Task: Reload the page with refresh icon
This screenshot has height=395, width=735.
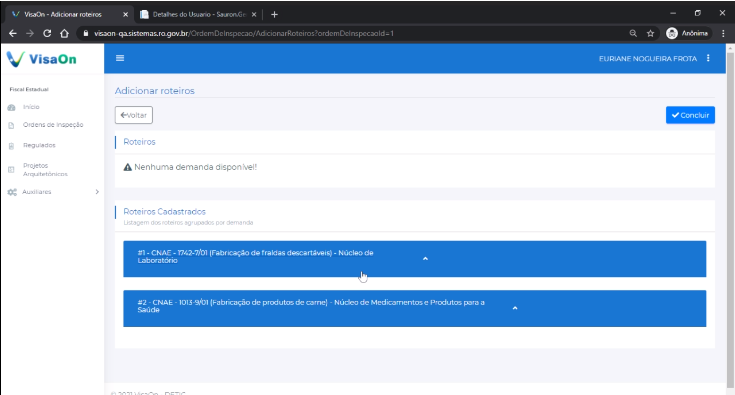Action: (47, 33)
